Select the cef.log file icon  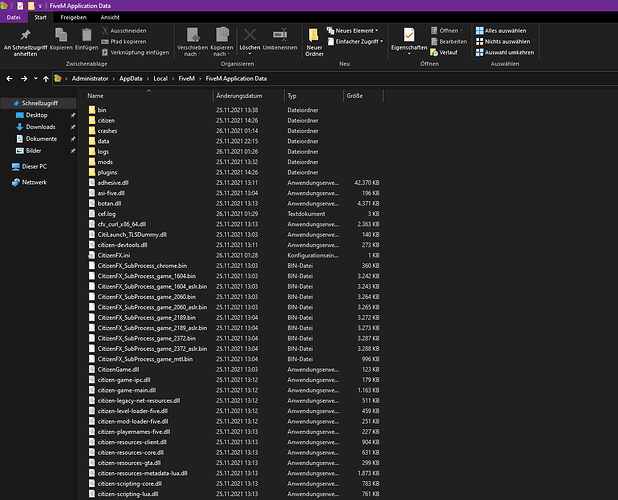pos(92,214)
